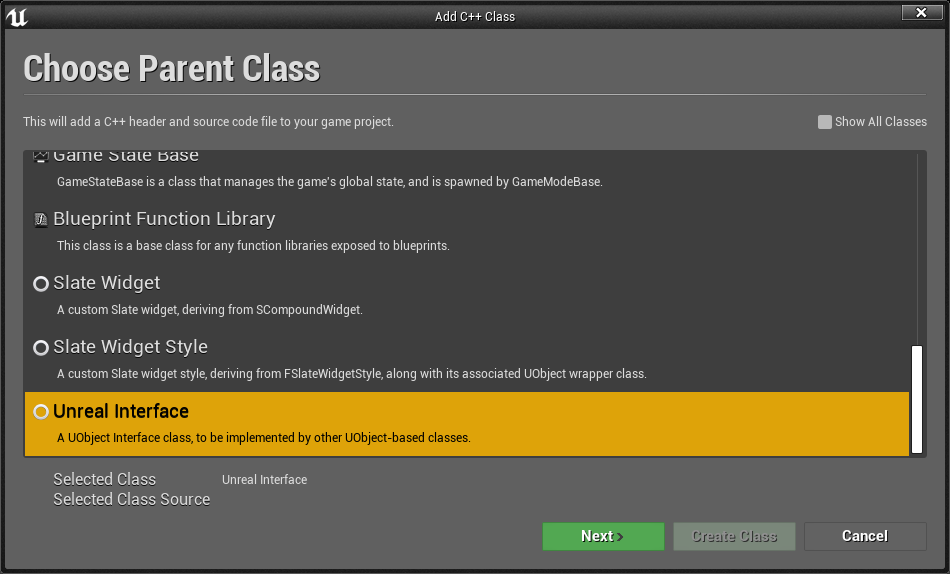Click the GameStateBase description text

click(x=330, y=182)
